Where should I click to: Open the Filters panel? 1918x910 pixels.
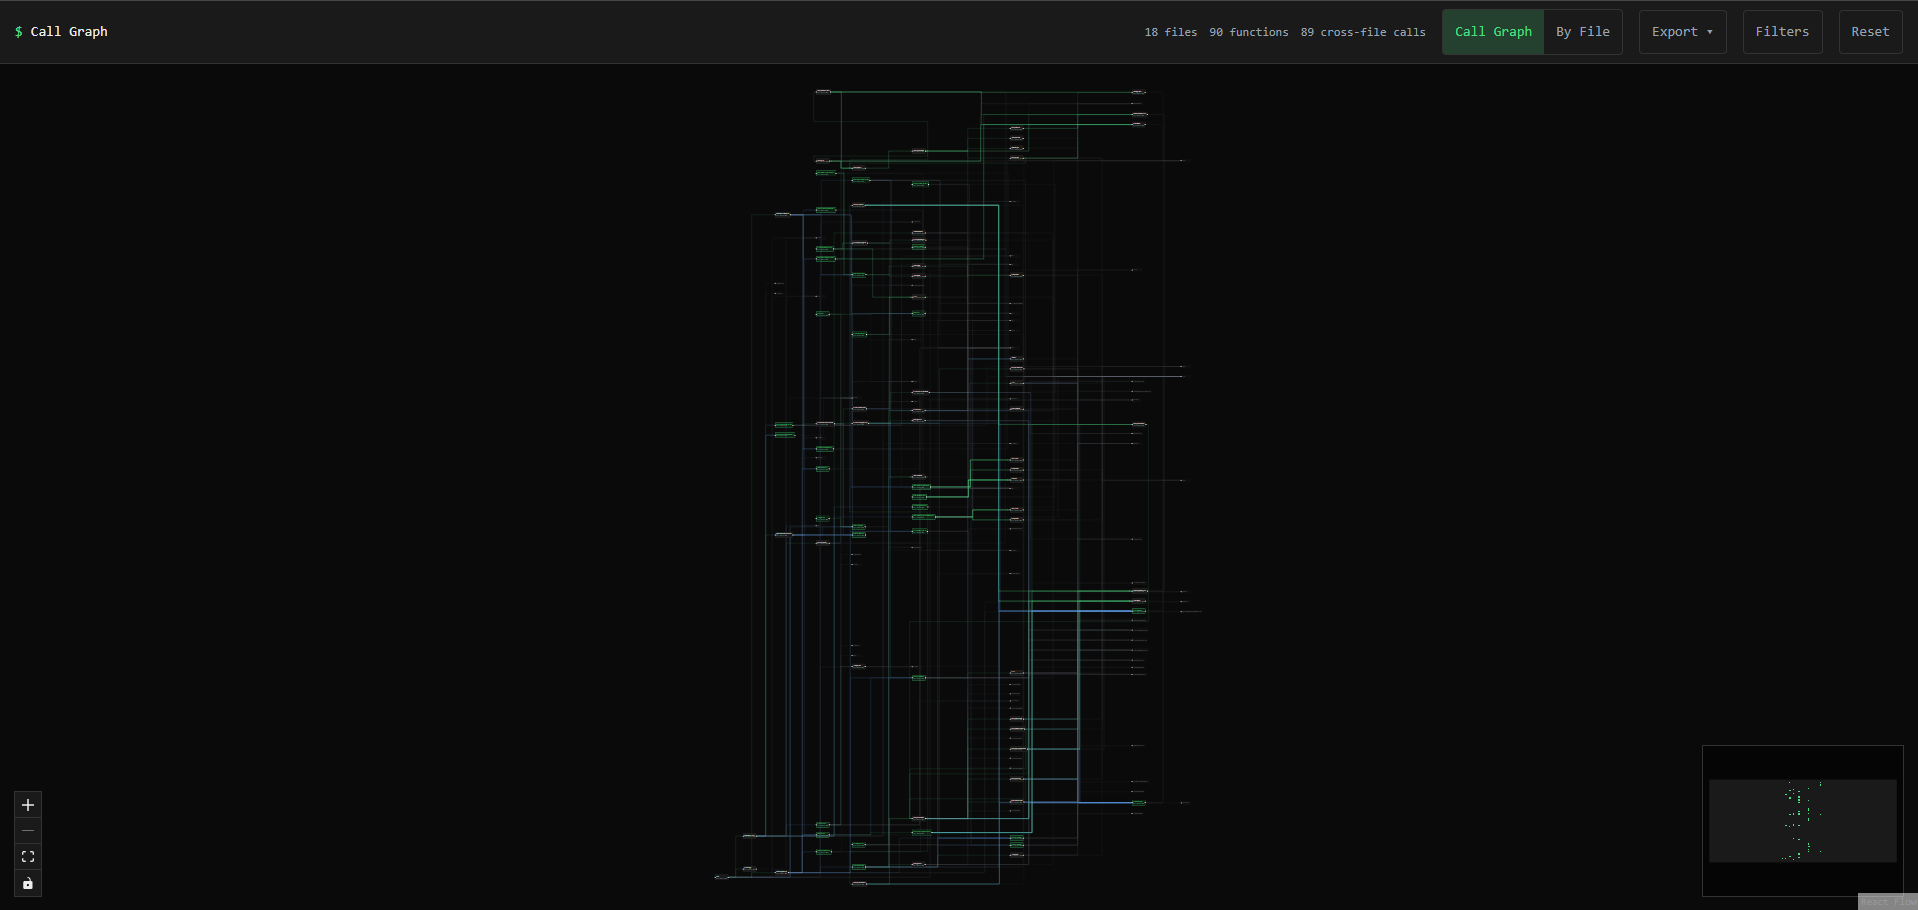[x=1782, y=32]
